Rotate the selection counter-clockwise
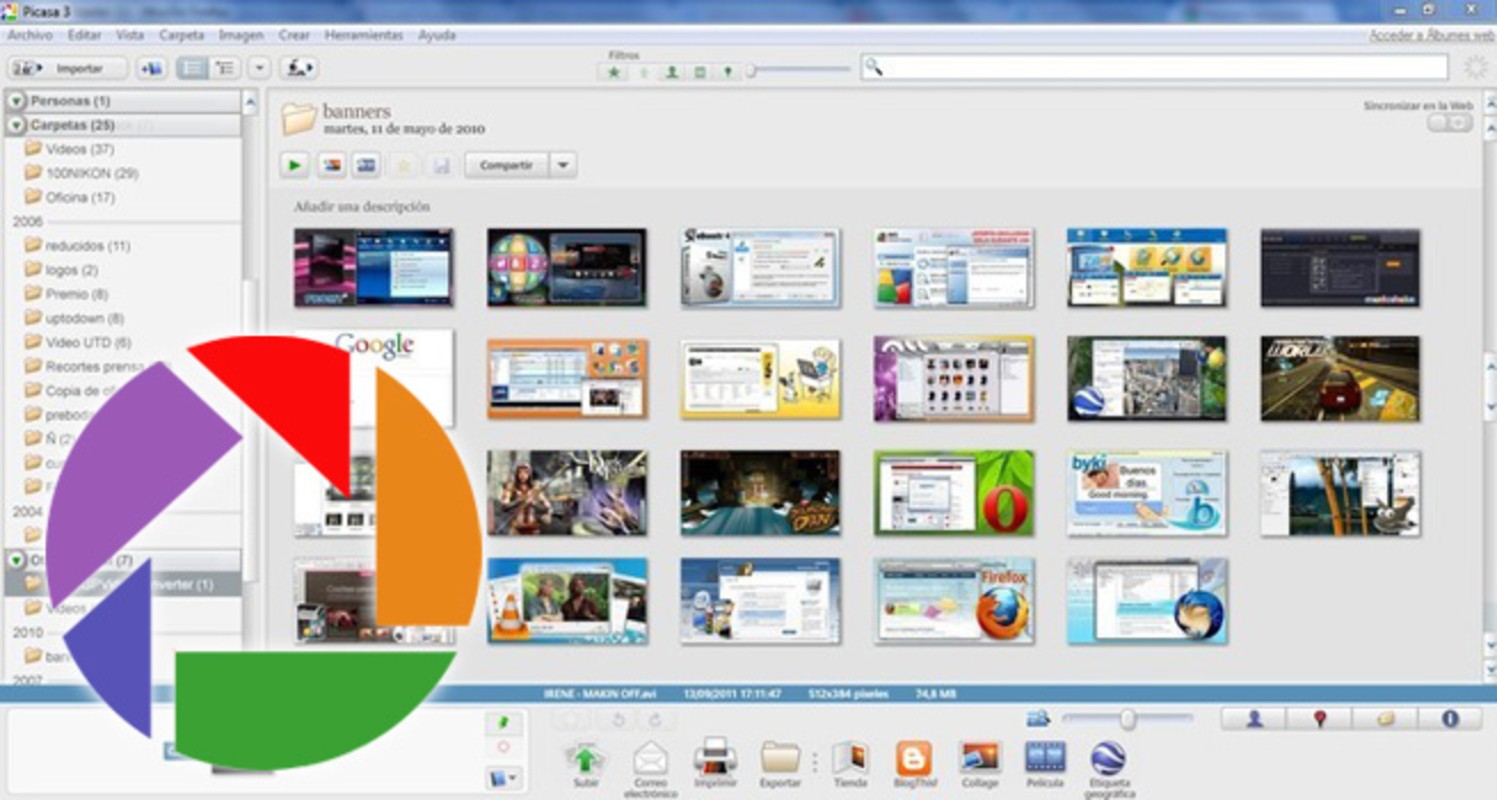 (618, 720)
